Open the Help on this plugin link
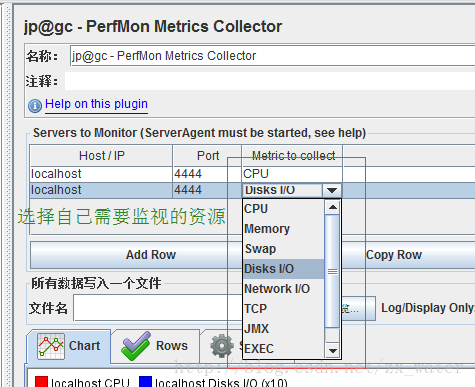 pos(96,104)
